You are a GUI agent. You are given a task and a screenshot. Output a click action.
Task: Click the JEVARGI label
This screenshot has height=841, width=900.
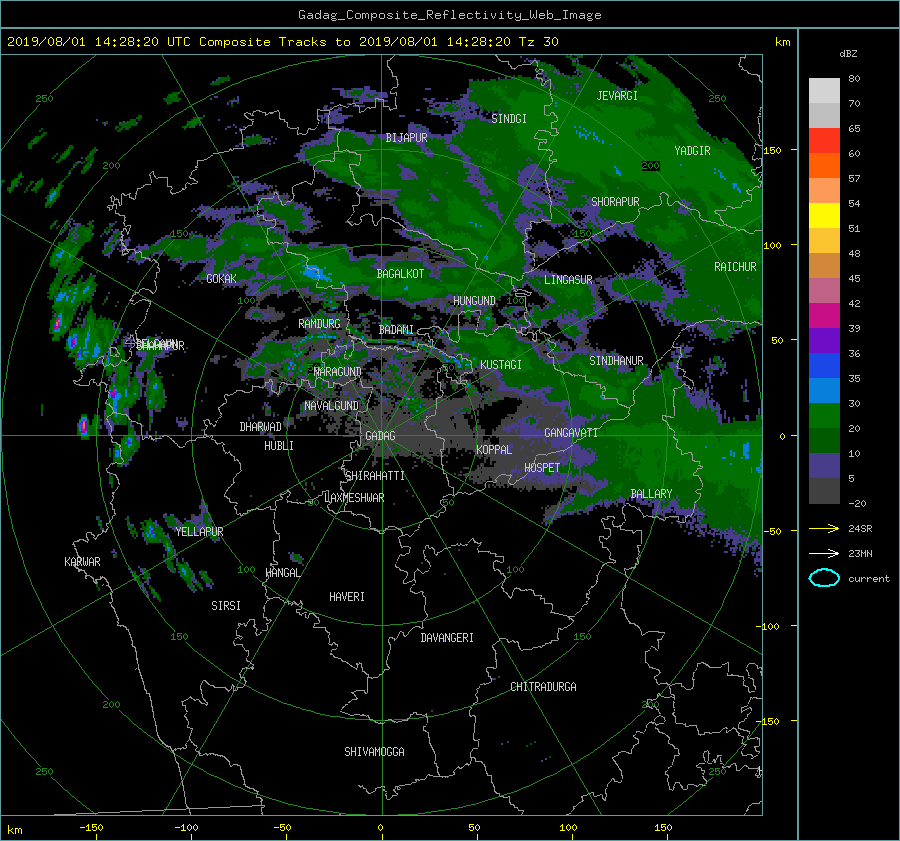[617, 96]
